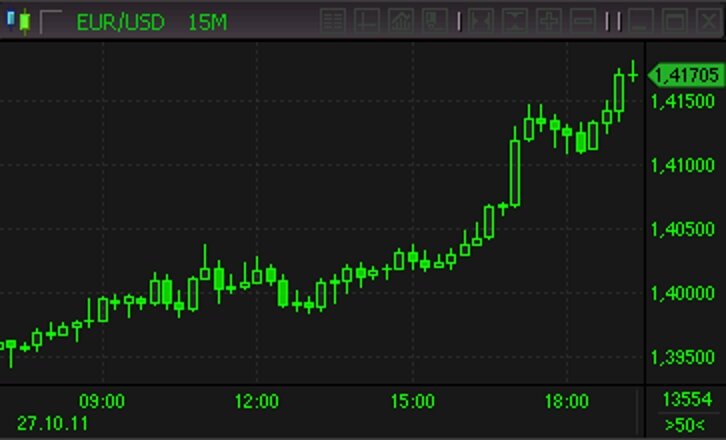Click the >50< bar count indicator
The width and height of the screenshot is (726, 440).
684,425
